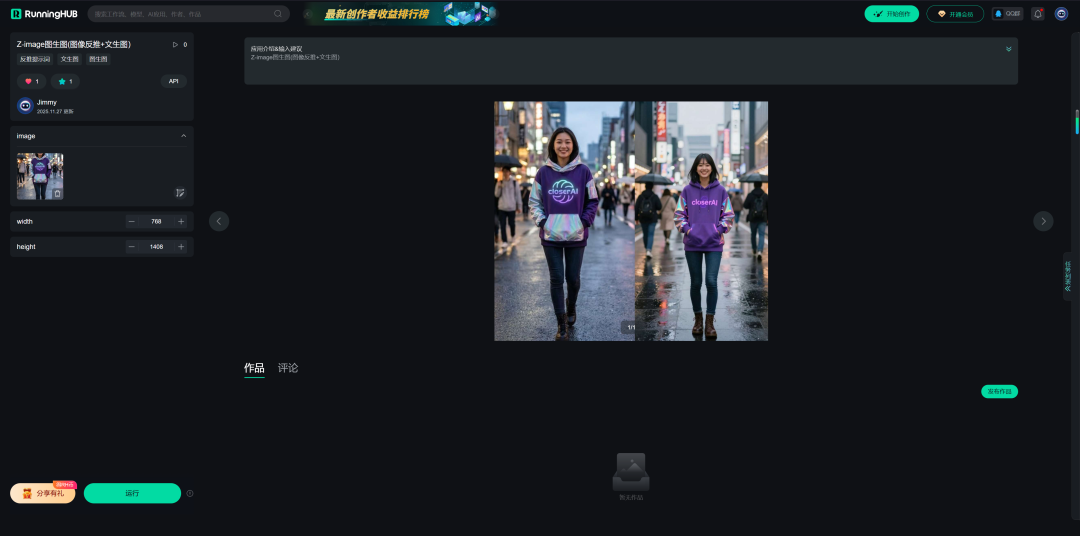Increase height with plus button
Viewport: 1080px width, 536px height.
[x=181, y=247]
